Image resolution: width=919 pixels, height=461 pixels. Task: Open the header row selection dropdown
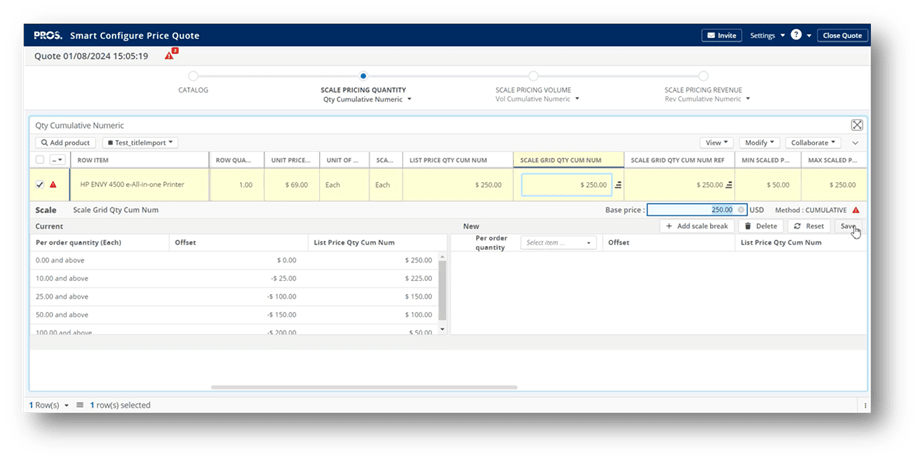point(57,159)
